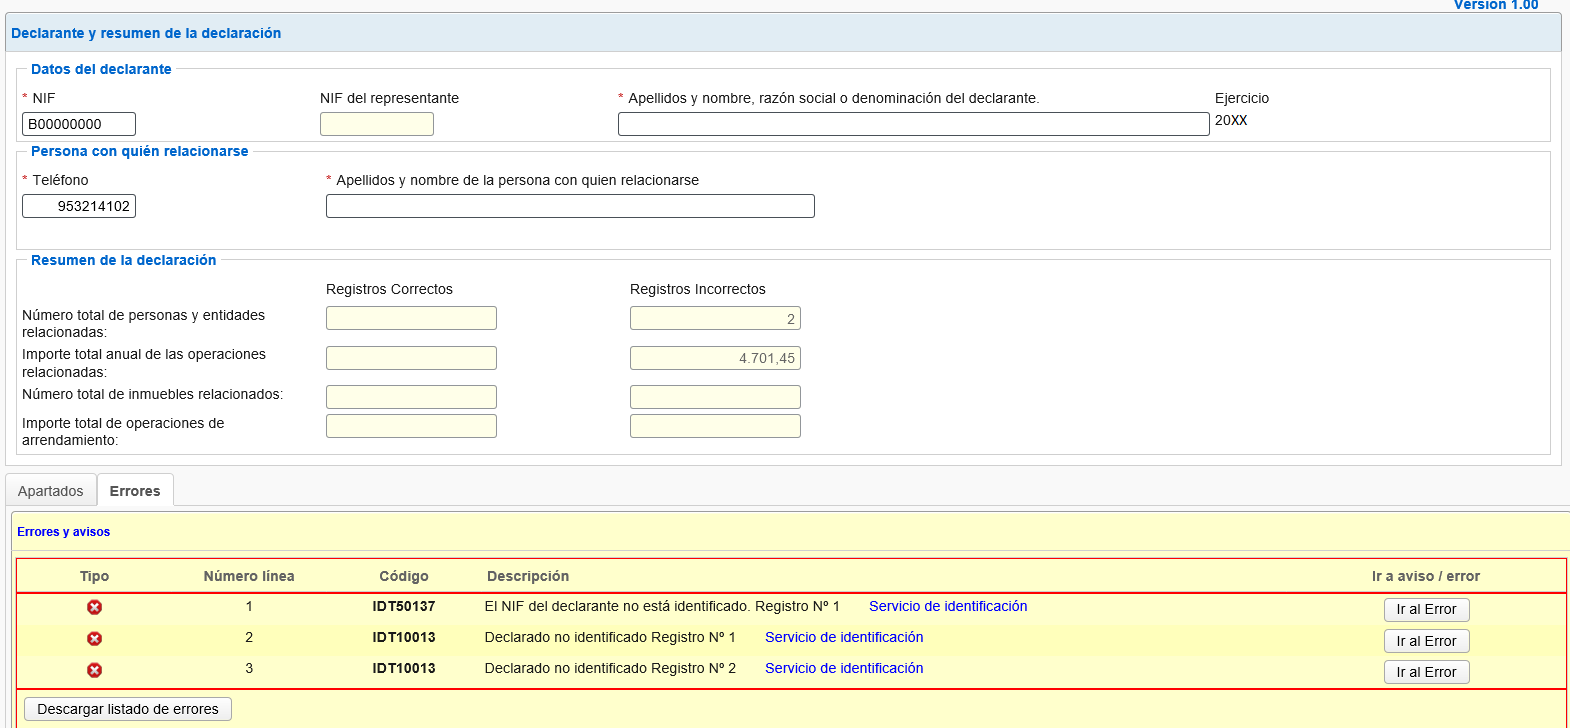Viewport: 1570px width, 728px height.
Task: Click text 'Declarado no identificado Registro Nº 1'
Action: [610, 637]
